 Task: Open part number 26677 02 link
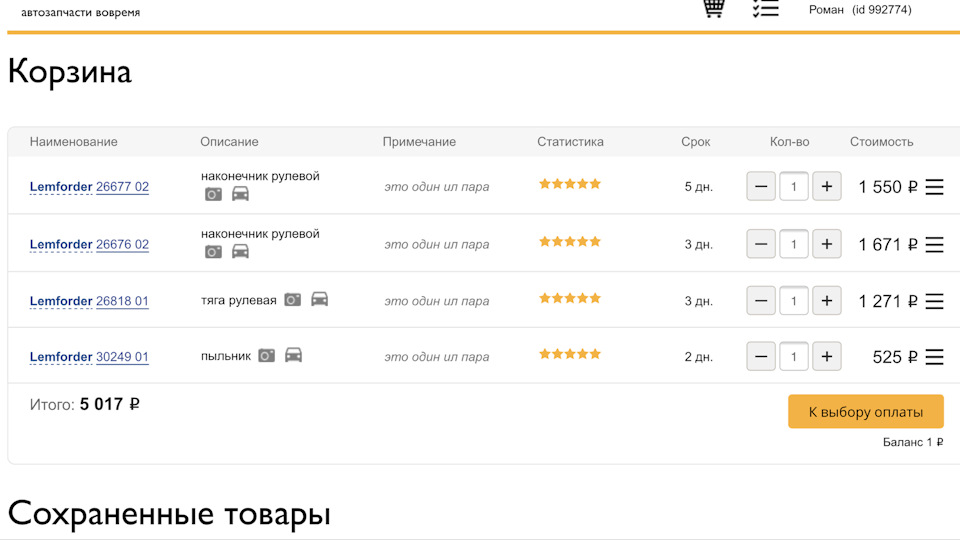click(122, 187)
